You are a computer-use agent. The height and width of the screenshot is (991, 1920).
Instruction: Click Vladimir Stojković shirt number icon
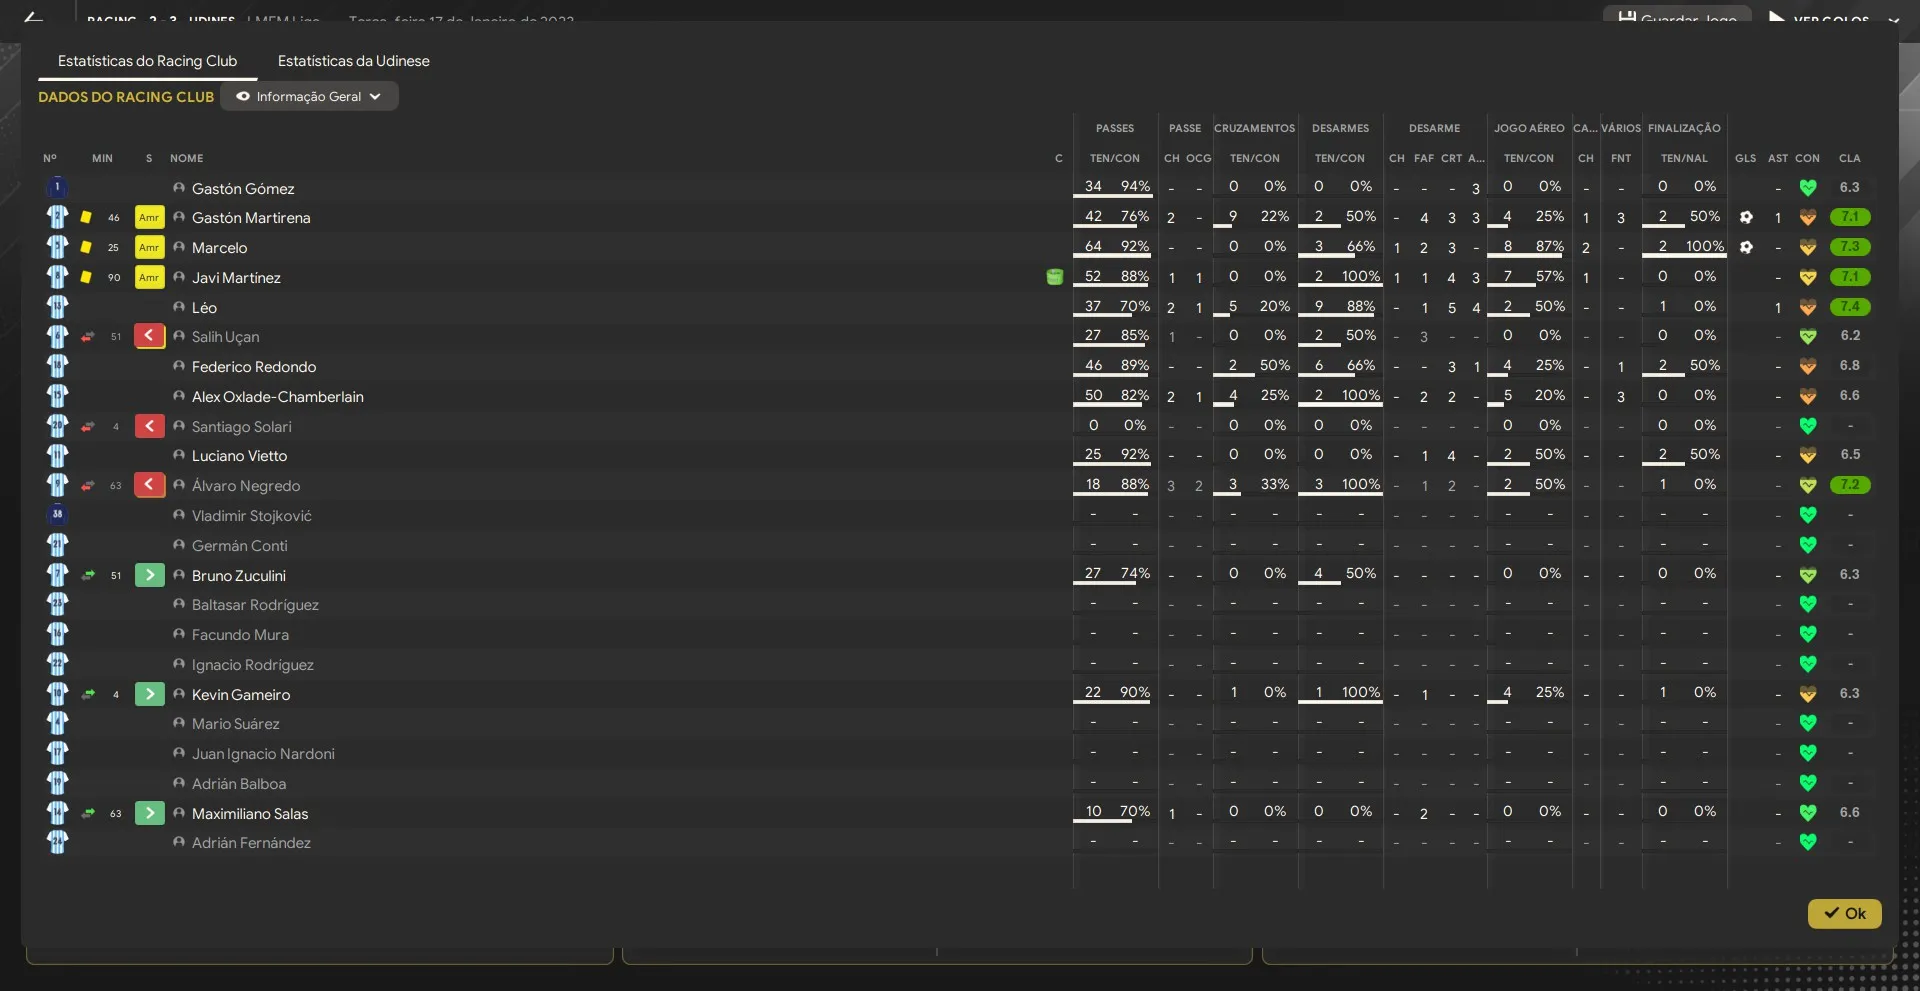coord(57,515)
